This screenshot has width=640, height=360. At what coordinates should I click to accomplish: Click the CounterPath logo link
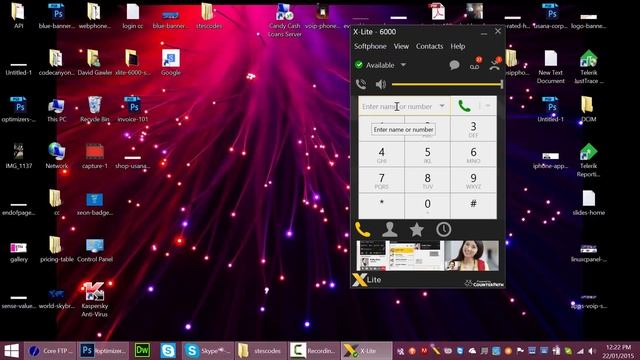click(484, 283)
